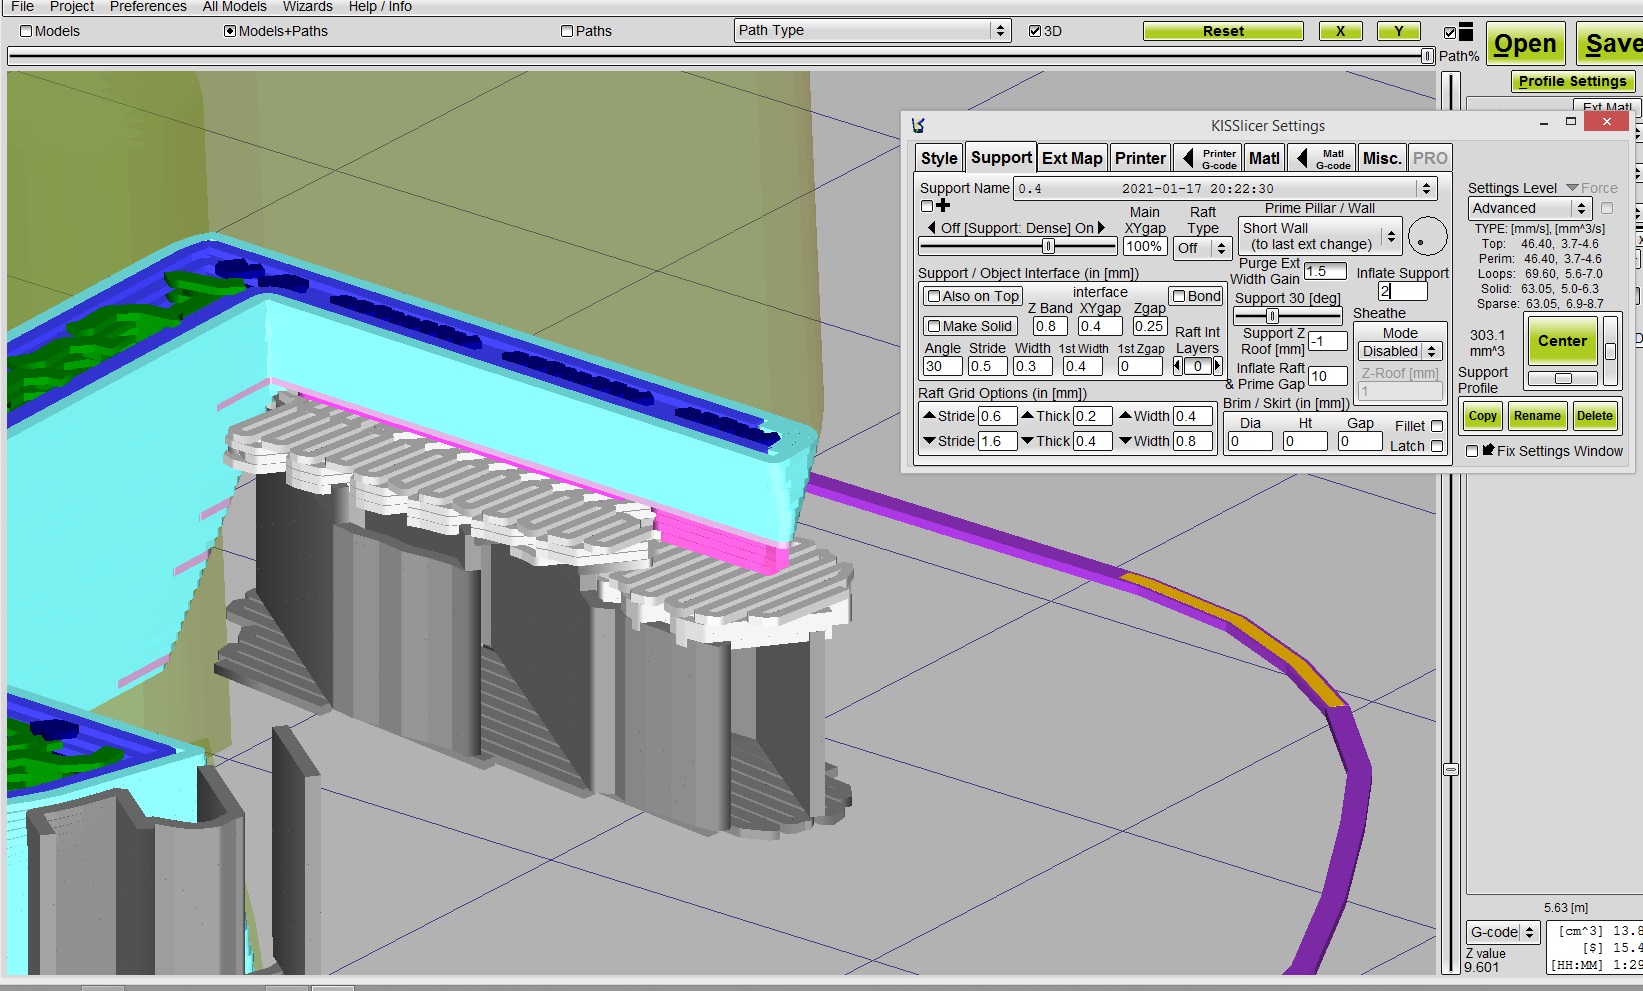Click left arrow on Printer G-code tab

(x=1187, y=158)
